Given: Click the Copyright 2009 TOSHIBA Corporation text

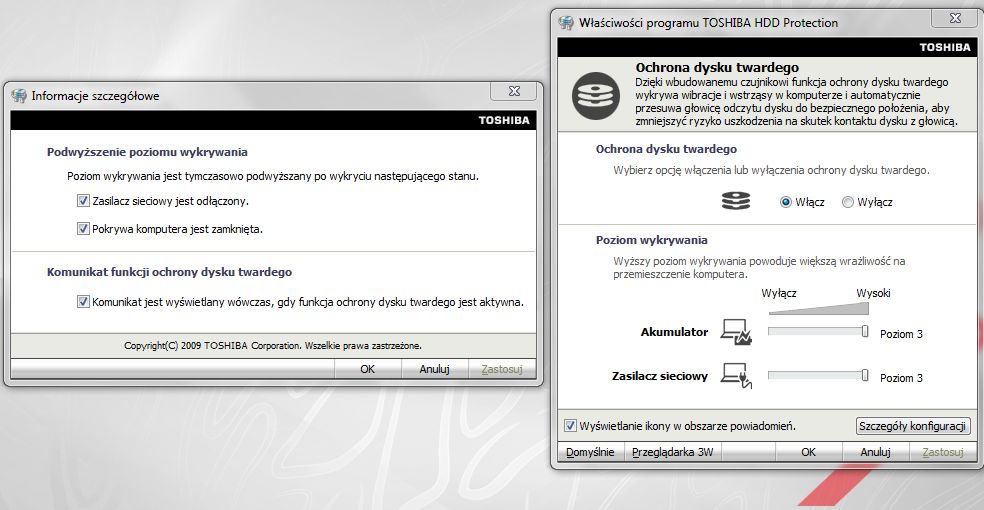Looking at the screenshot, I should tap(273, 346).
